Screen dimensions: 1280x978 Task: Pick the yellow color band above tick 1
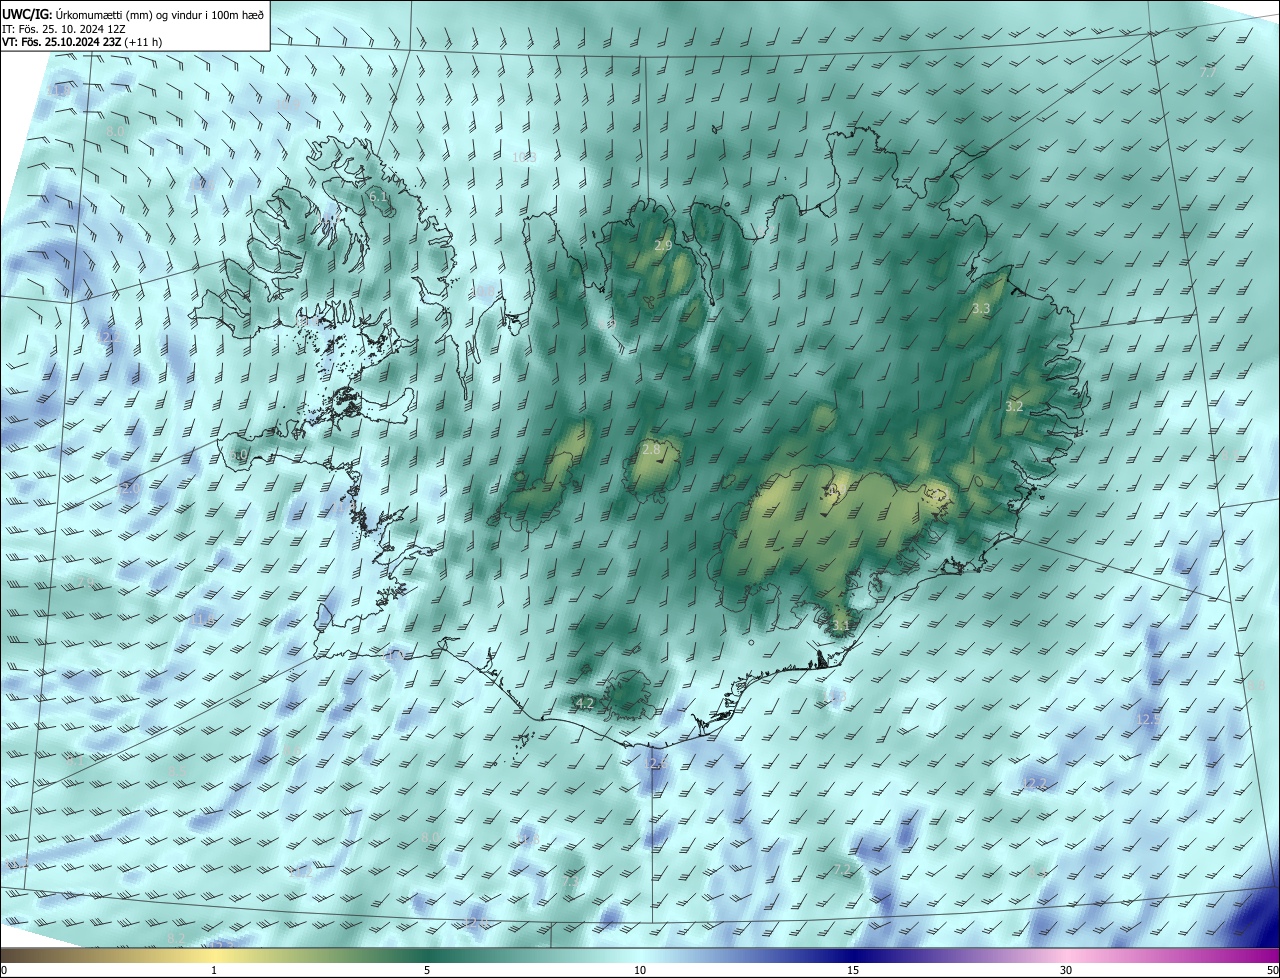(214, 955)
